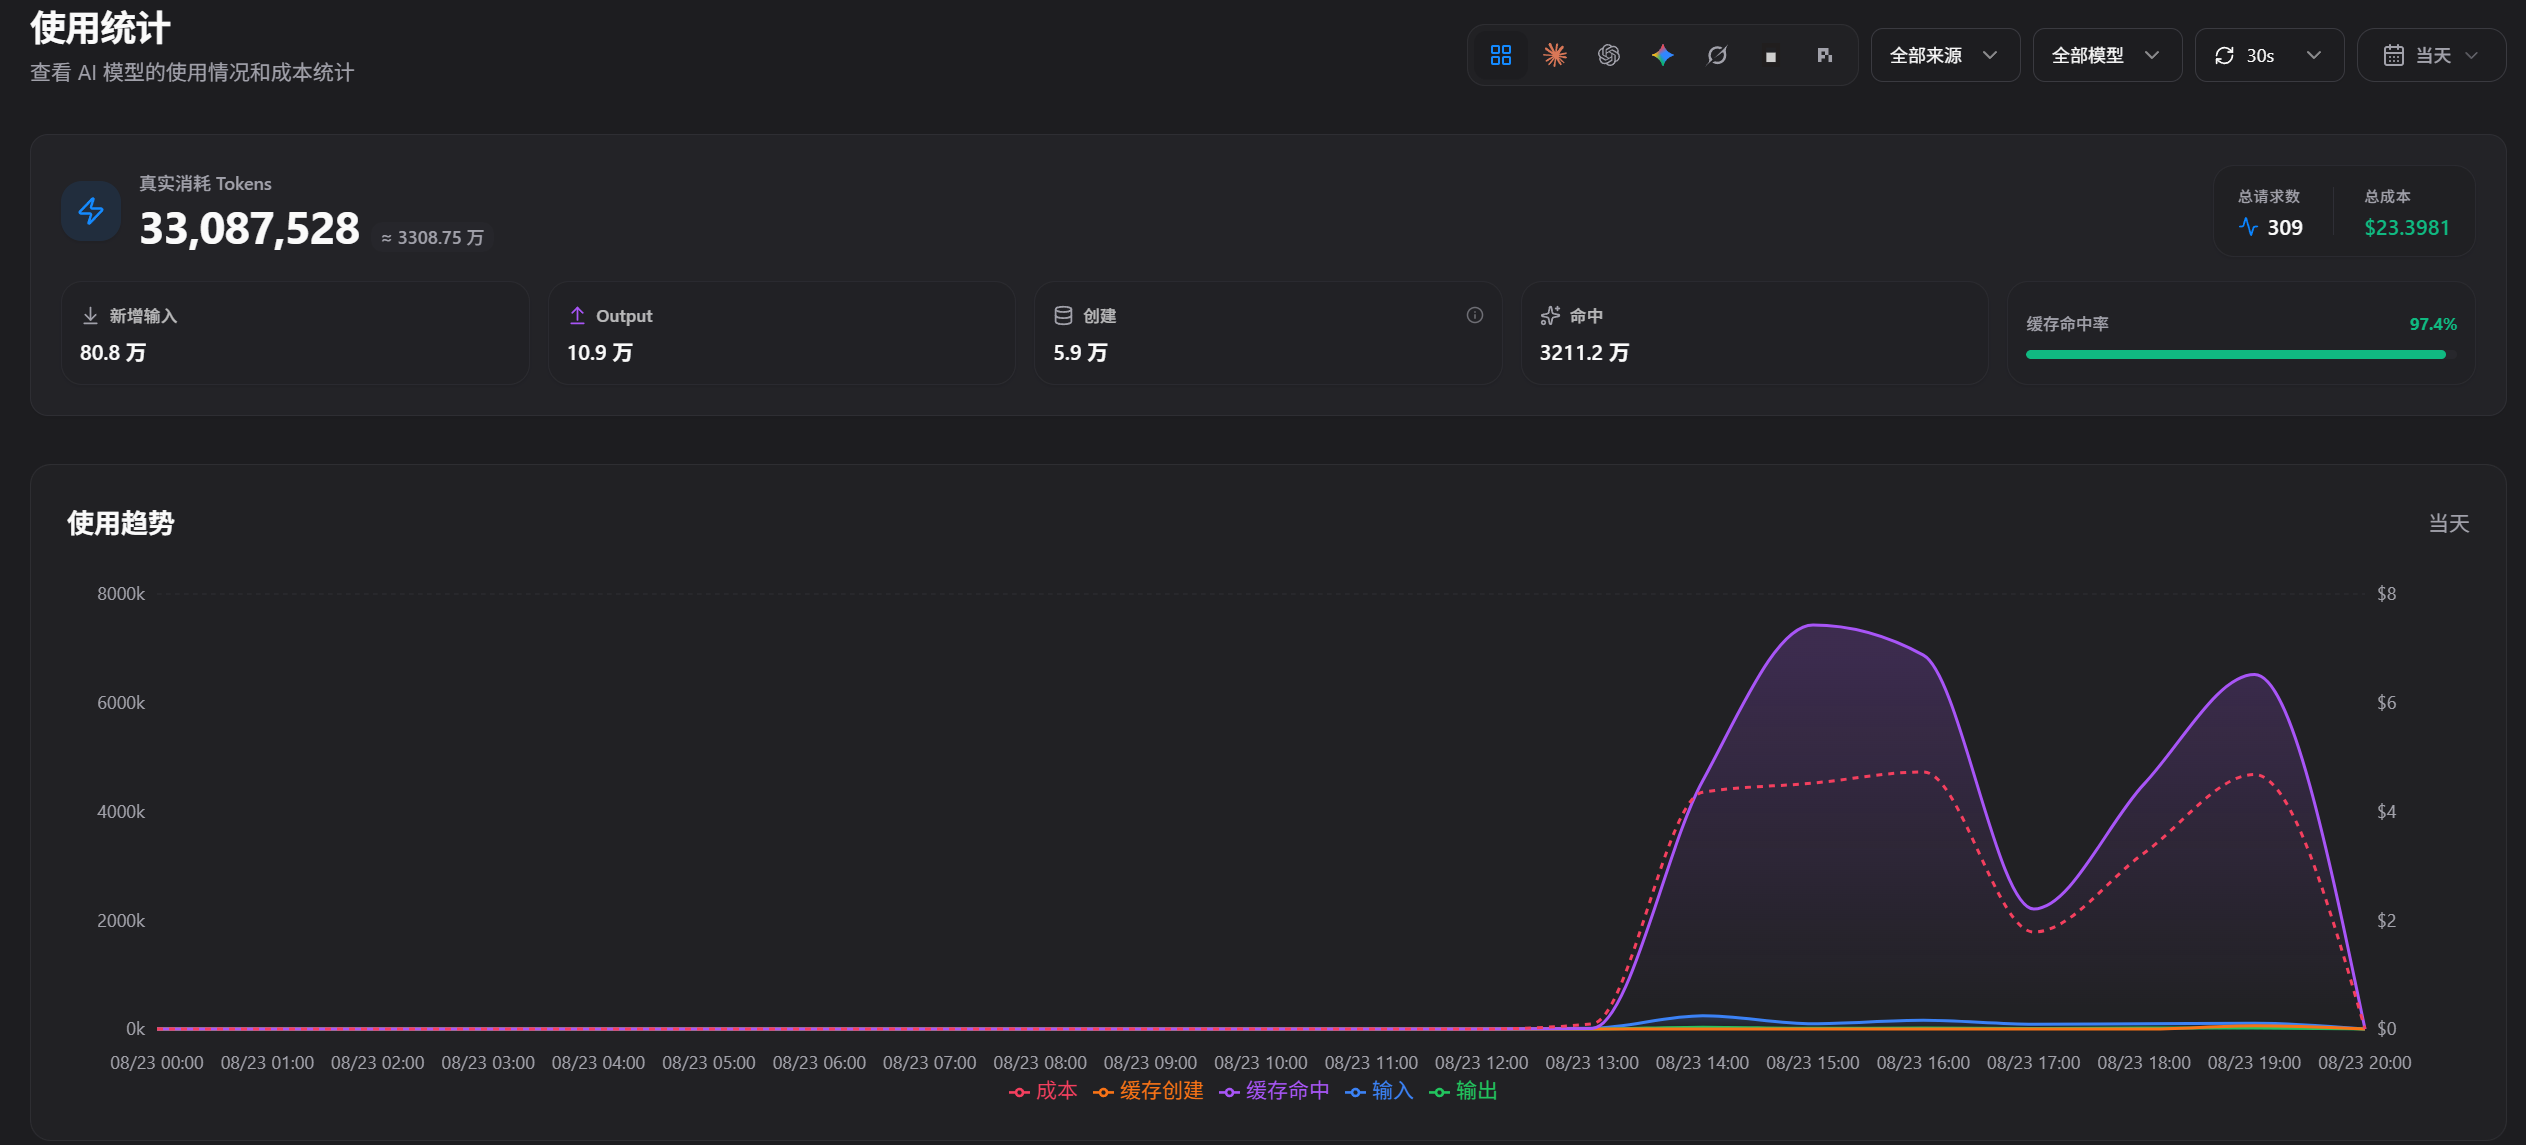This screenshot has height=1145, width=2526.
Task: Click the 08/23 15:00 axis label
Action: pos(1812,1063)
